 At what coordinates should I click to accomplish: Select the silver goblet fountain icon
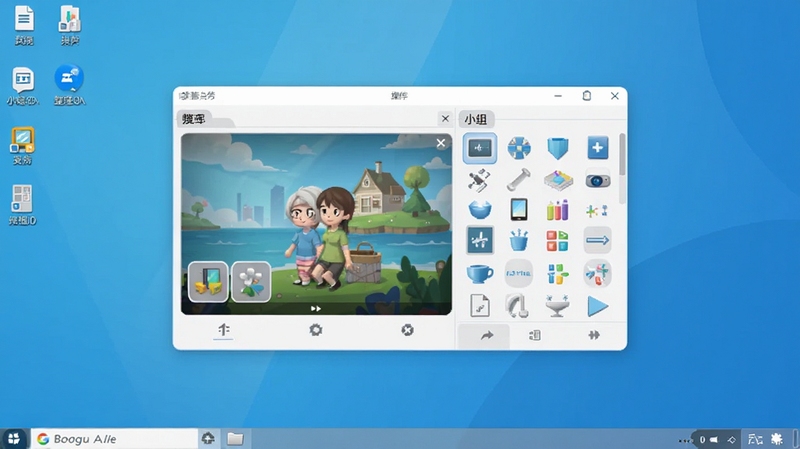tap(557, 306)
